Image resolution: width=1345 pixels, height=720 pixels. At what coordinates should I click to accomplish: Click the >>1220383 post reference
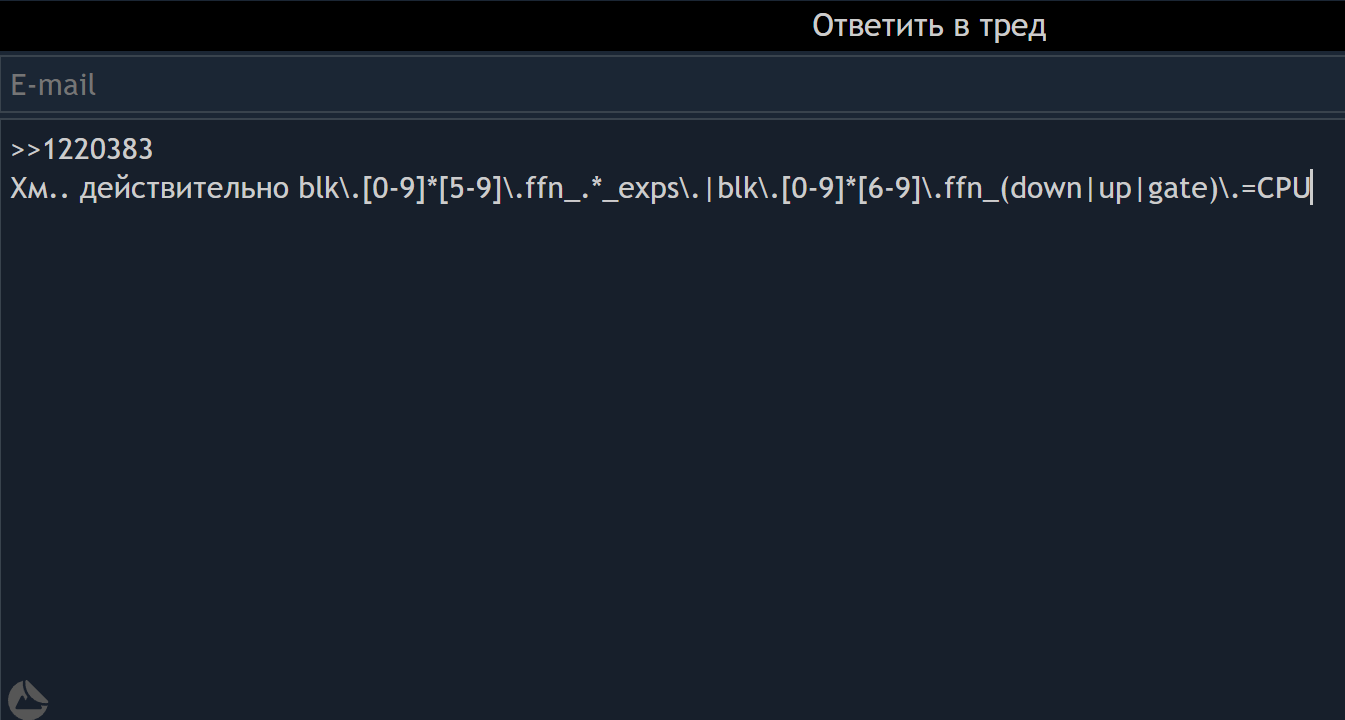(x=82, y=150)
